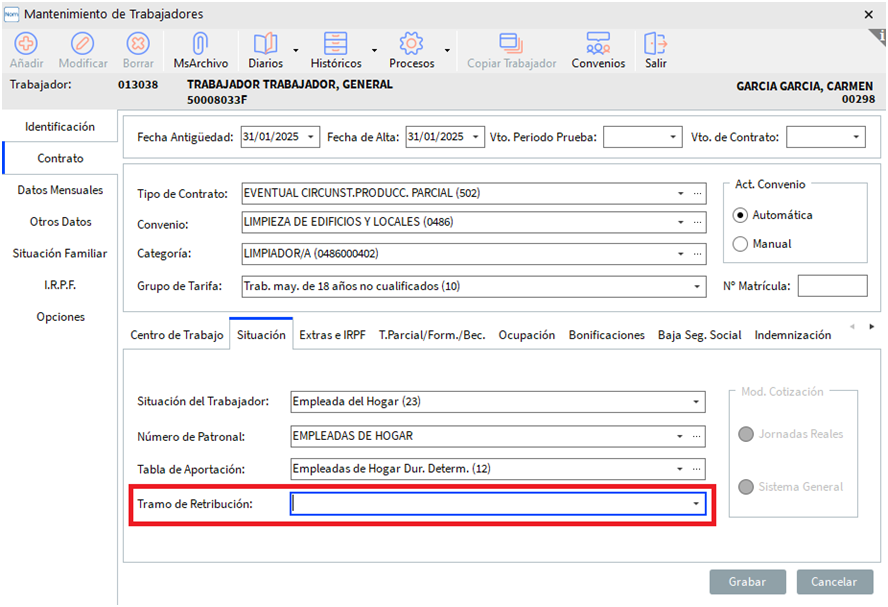Select the Manual radio button

click(741, 244)
